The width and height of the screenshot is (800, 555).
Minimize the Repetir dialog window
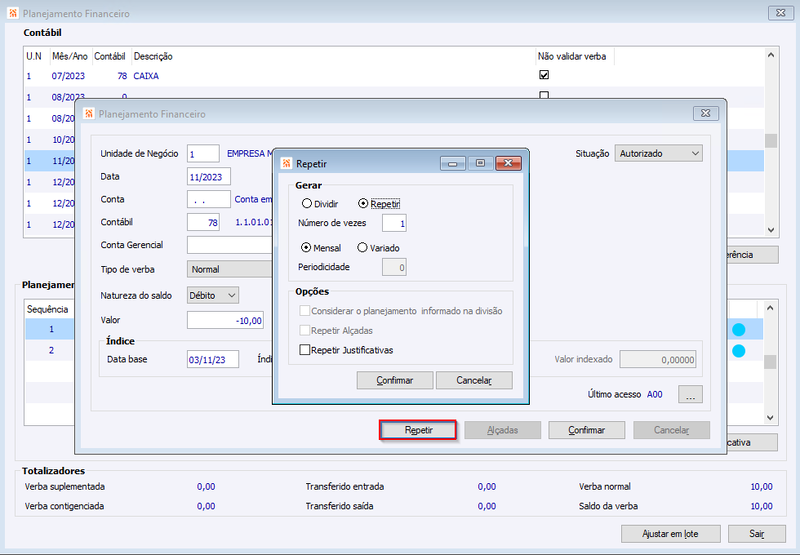[453, 163]
